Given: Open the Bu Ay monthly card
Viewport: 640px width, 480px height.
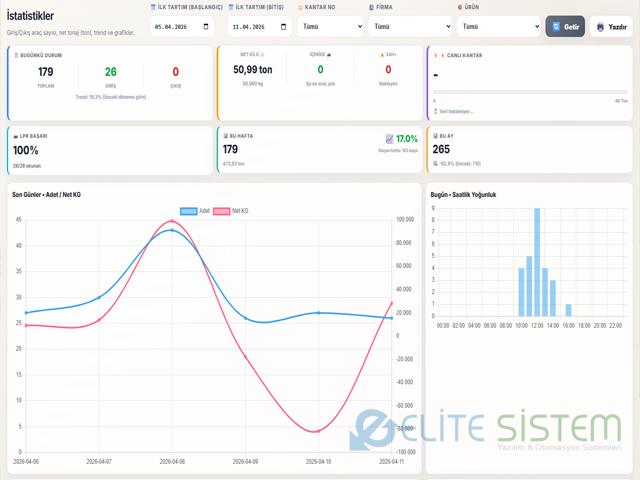Looking at the screenshot, I should (x=529, y=147).
